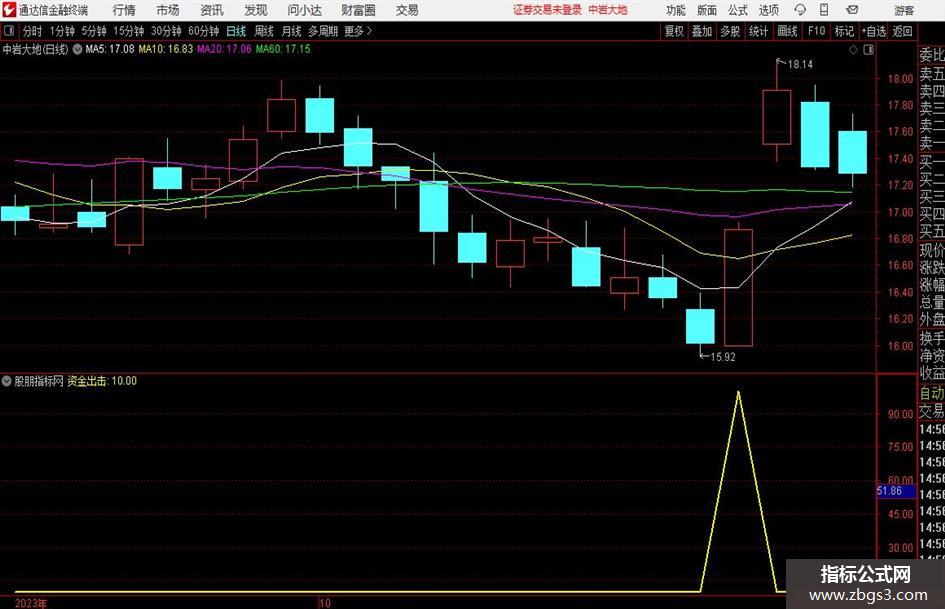This screenshot has width=945, height=609.
Task: Click the 统计 statistics button
Action: click(758, 31)
